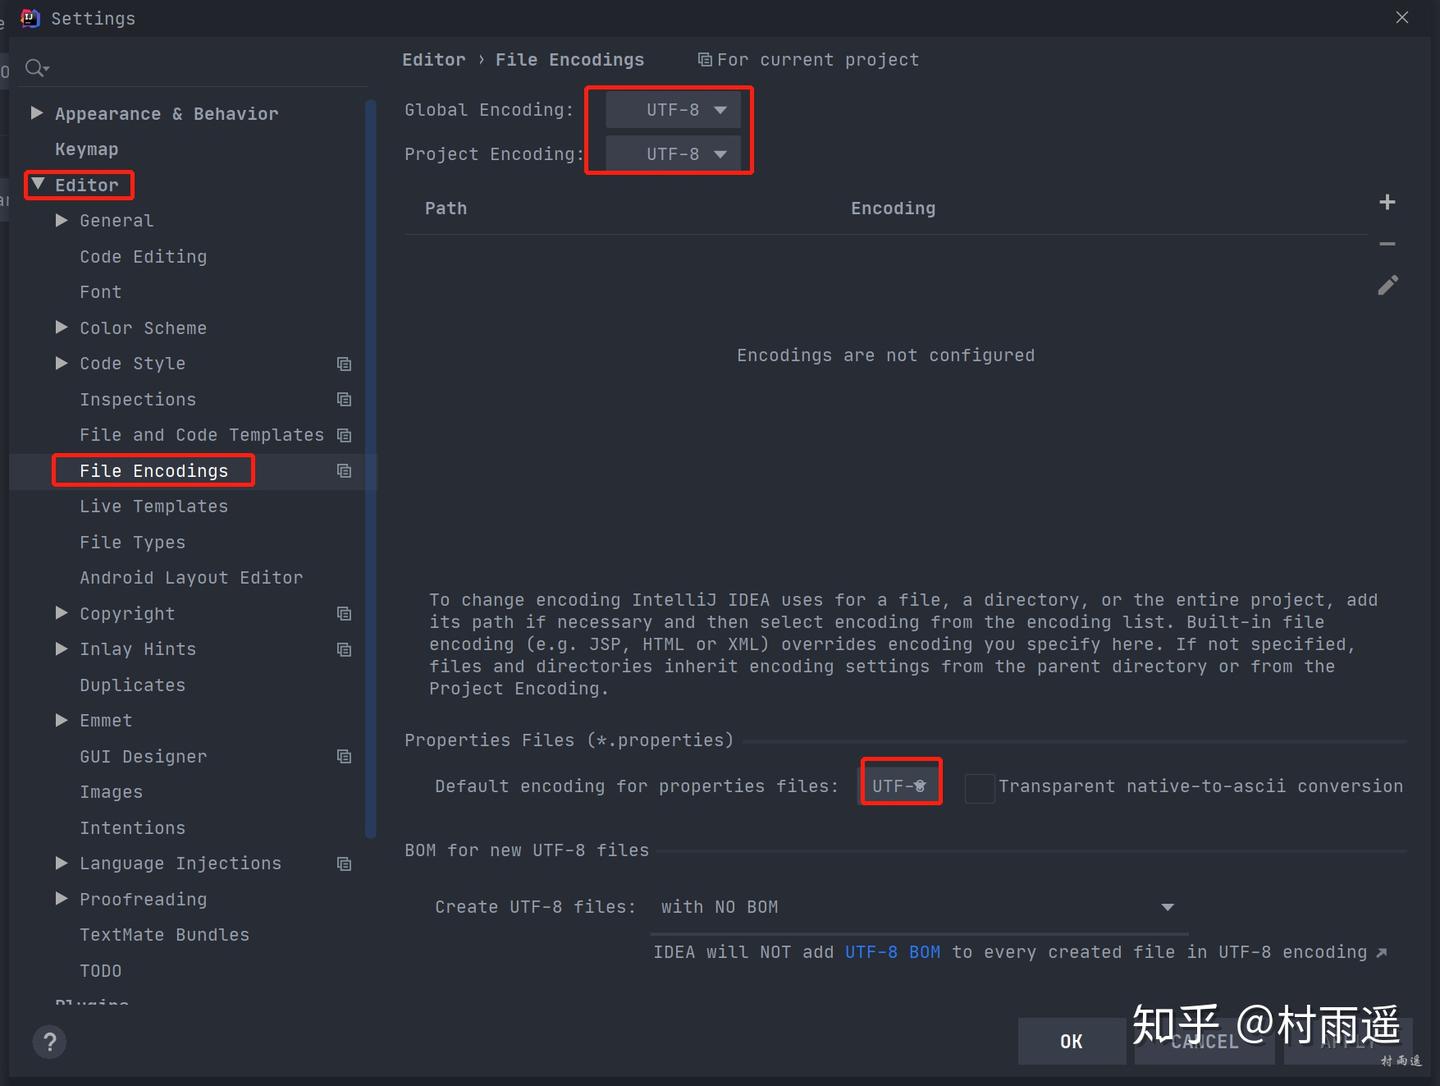Viewport: 1440px width, 1086px height.
Task: Open the Global Encoding dropdown
Action: (671, 109)
